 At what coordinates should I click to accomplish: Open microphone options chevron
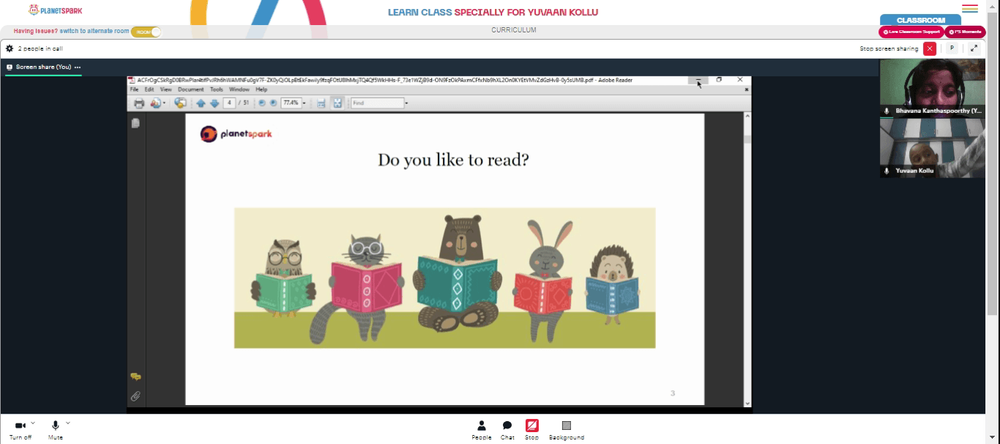coord(68,423)
